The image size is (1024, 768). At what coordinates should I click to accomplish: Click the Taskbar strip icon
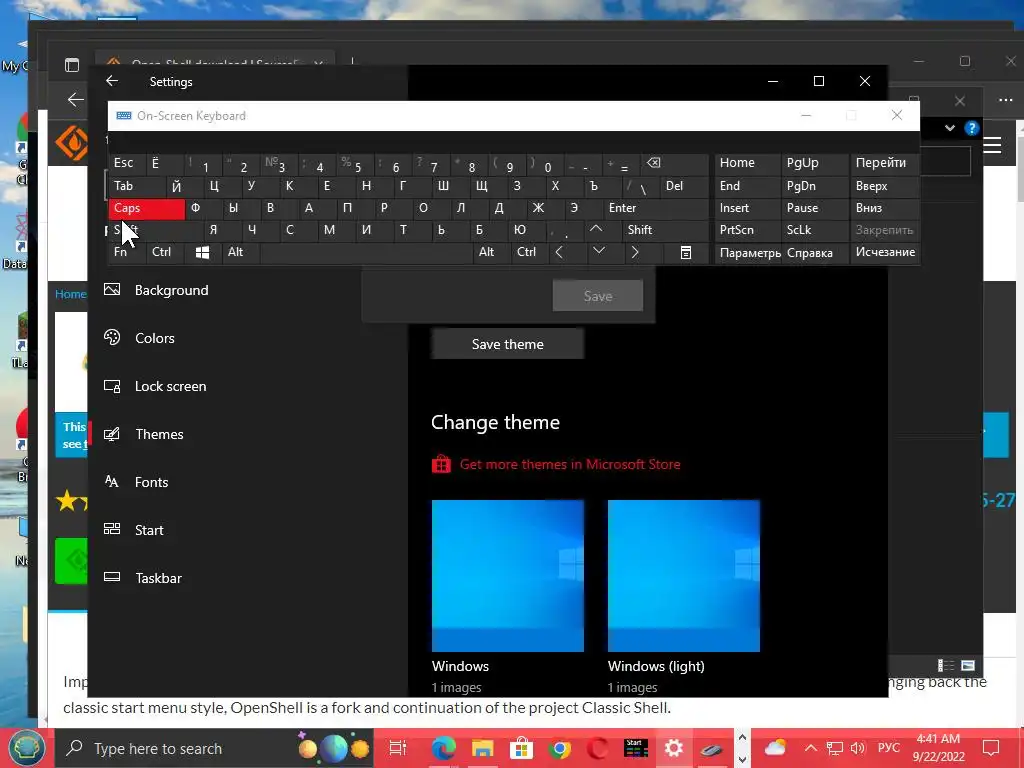(x=112, y=577)
